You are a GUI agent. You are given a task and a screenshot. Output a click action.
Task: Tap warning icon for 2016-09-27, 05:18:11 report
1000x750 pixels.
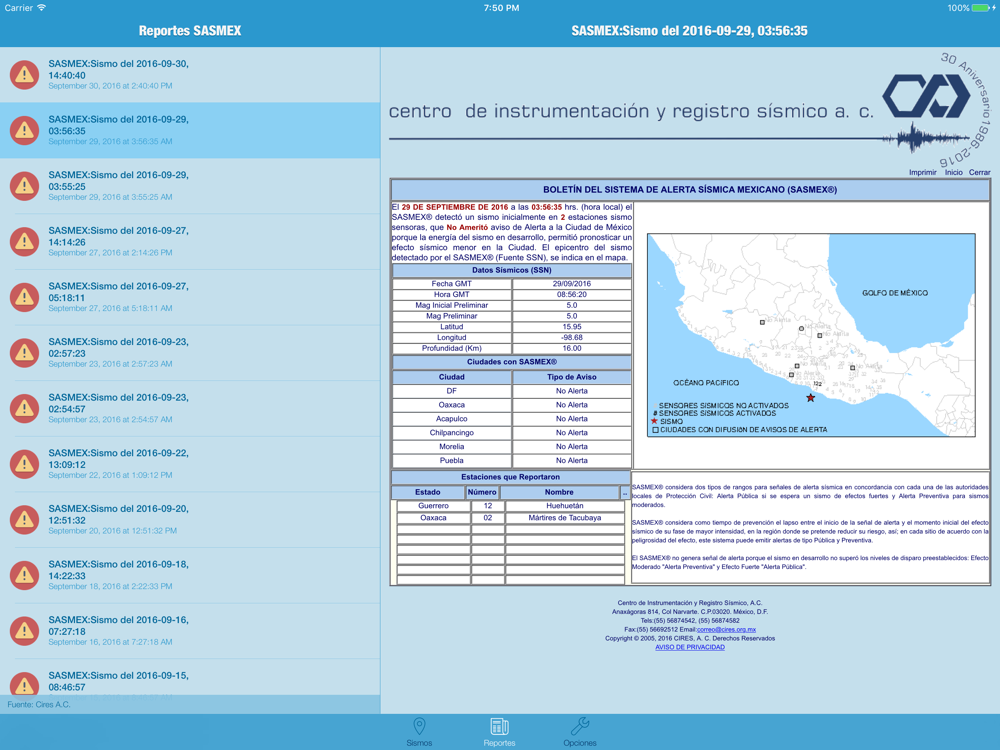pos(24,297)
